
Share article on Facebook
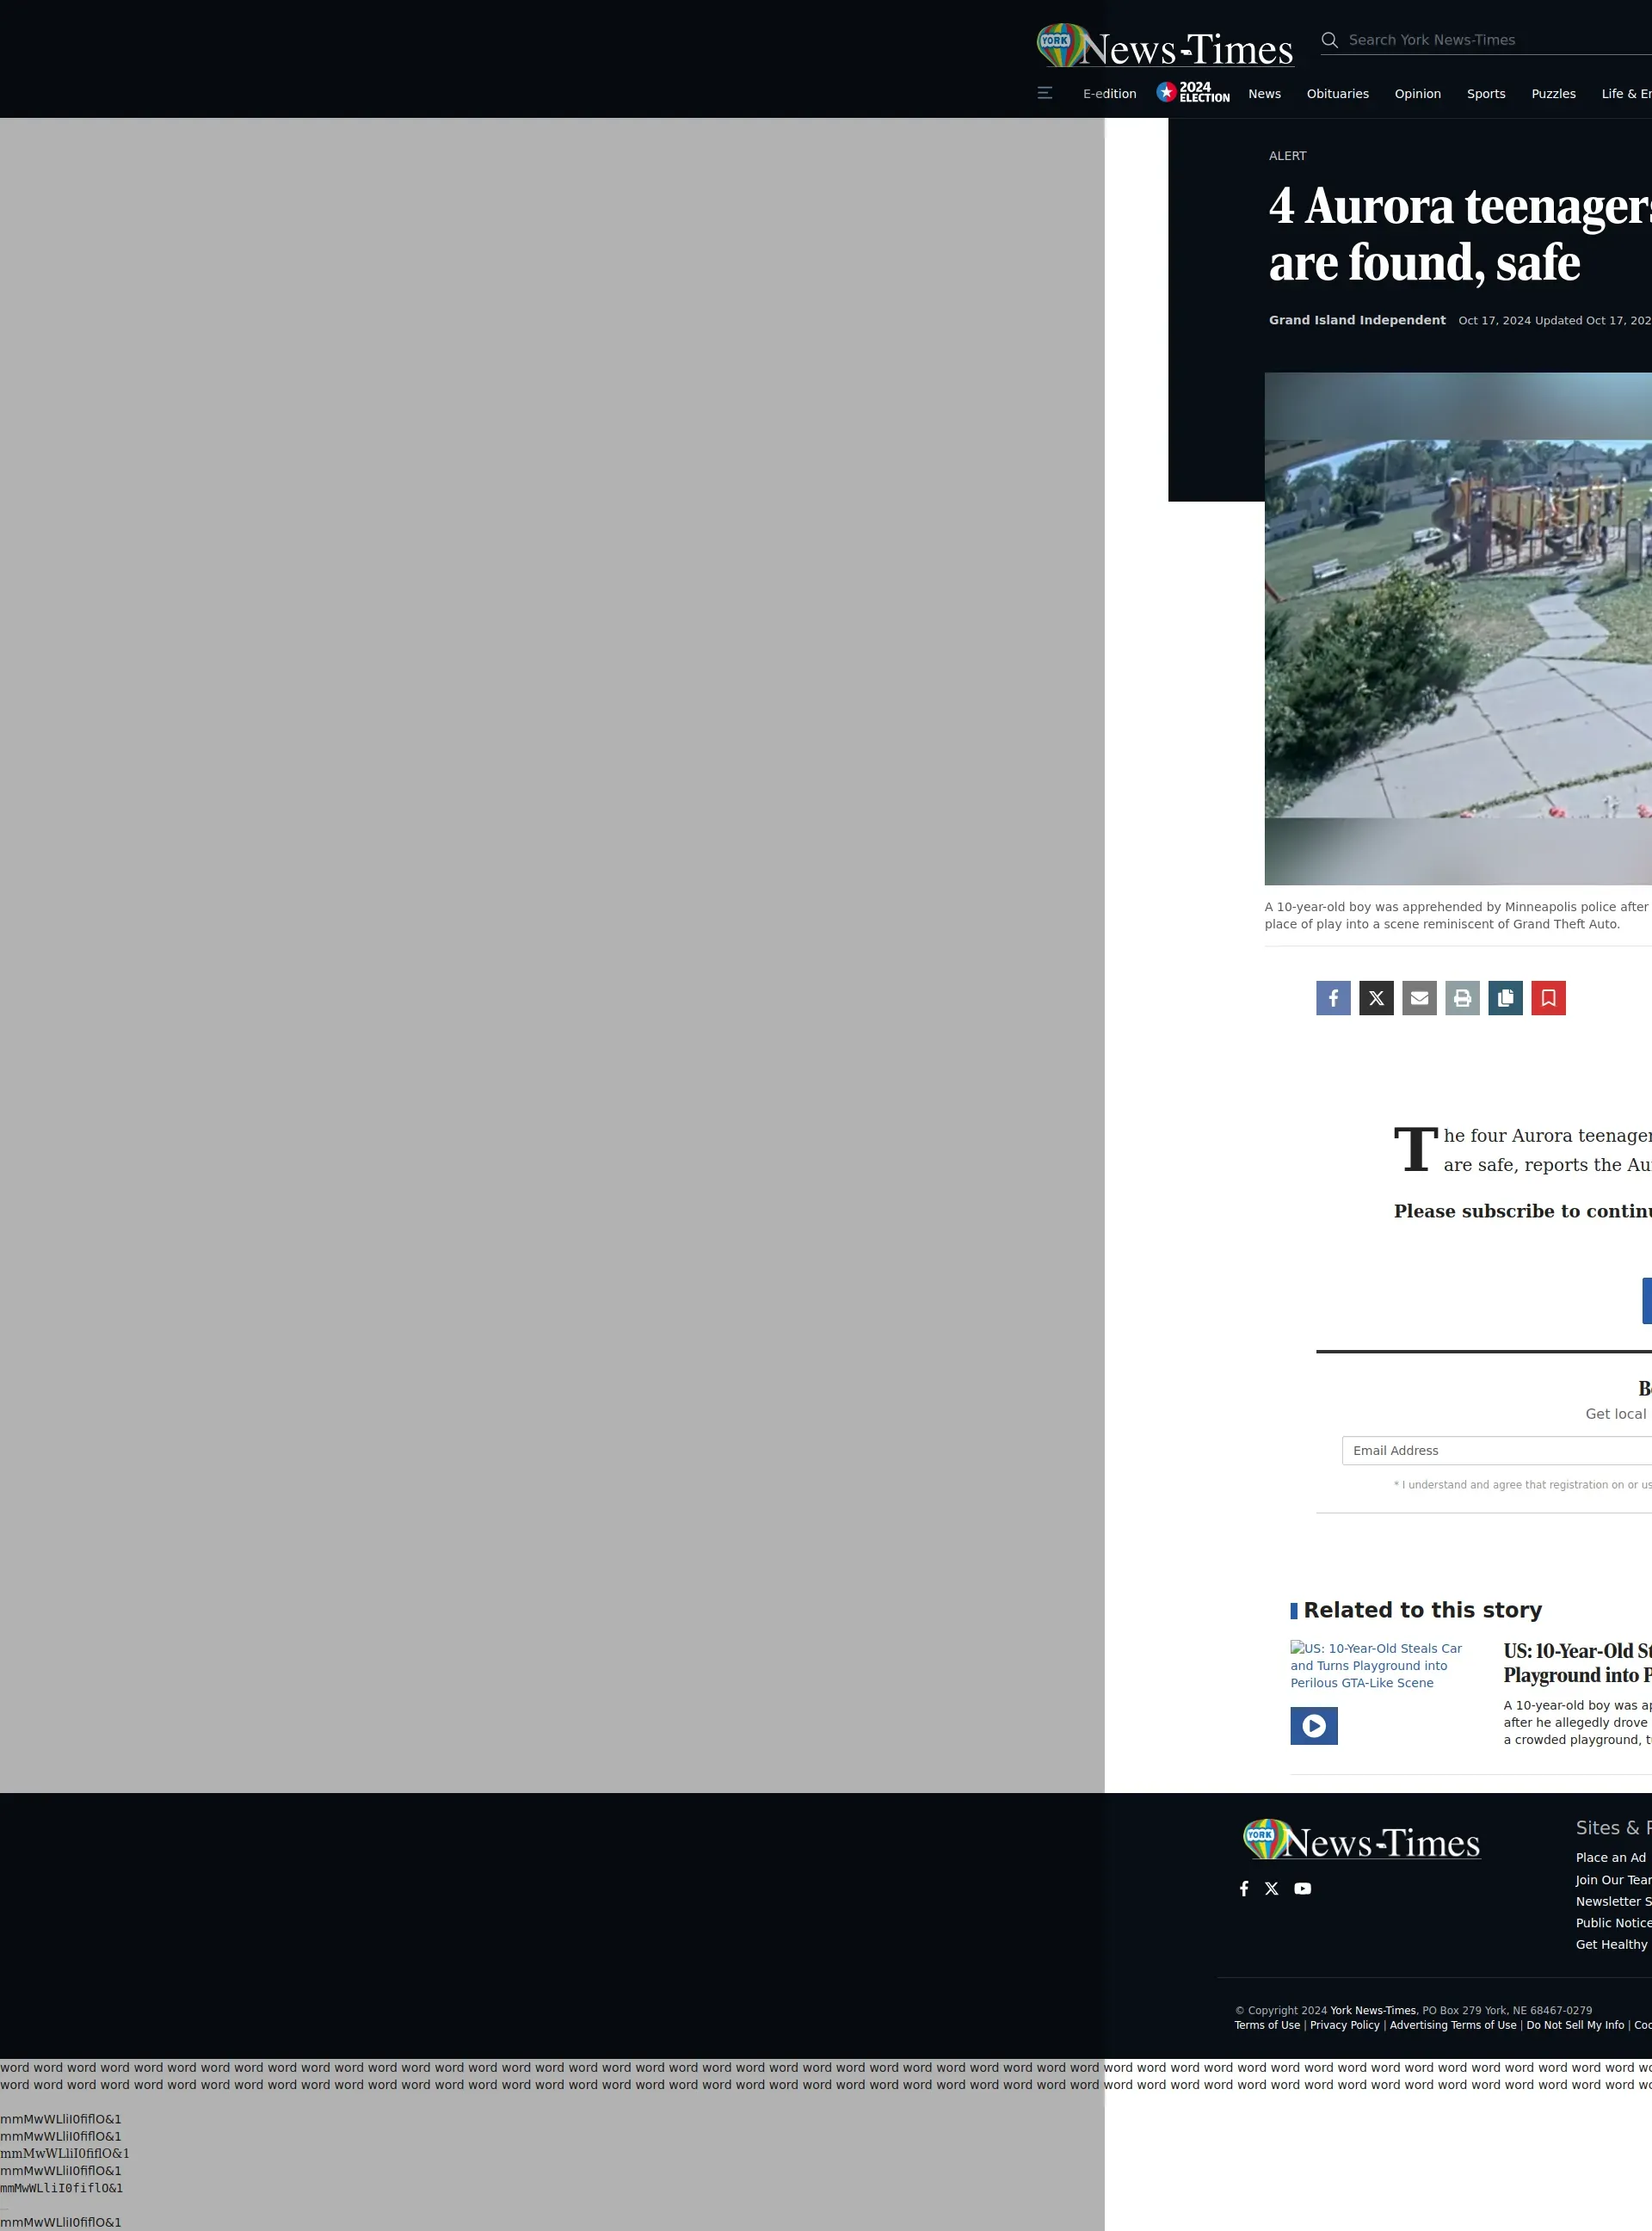(x=1332, y=997)
